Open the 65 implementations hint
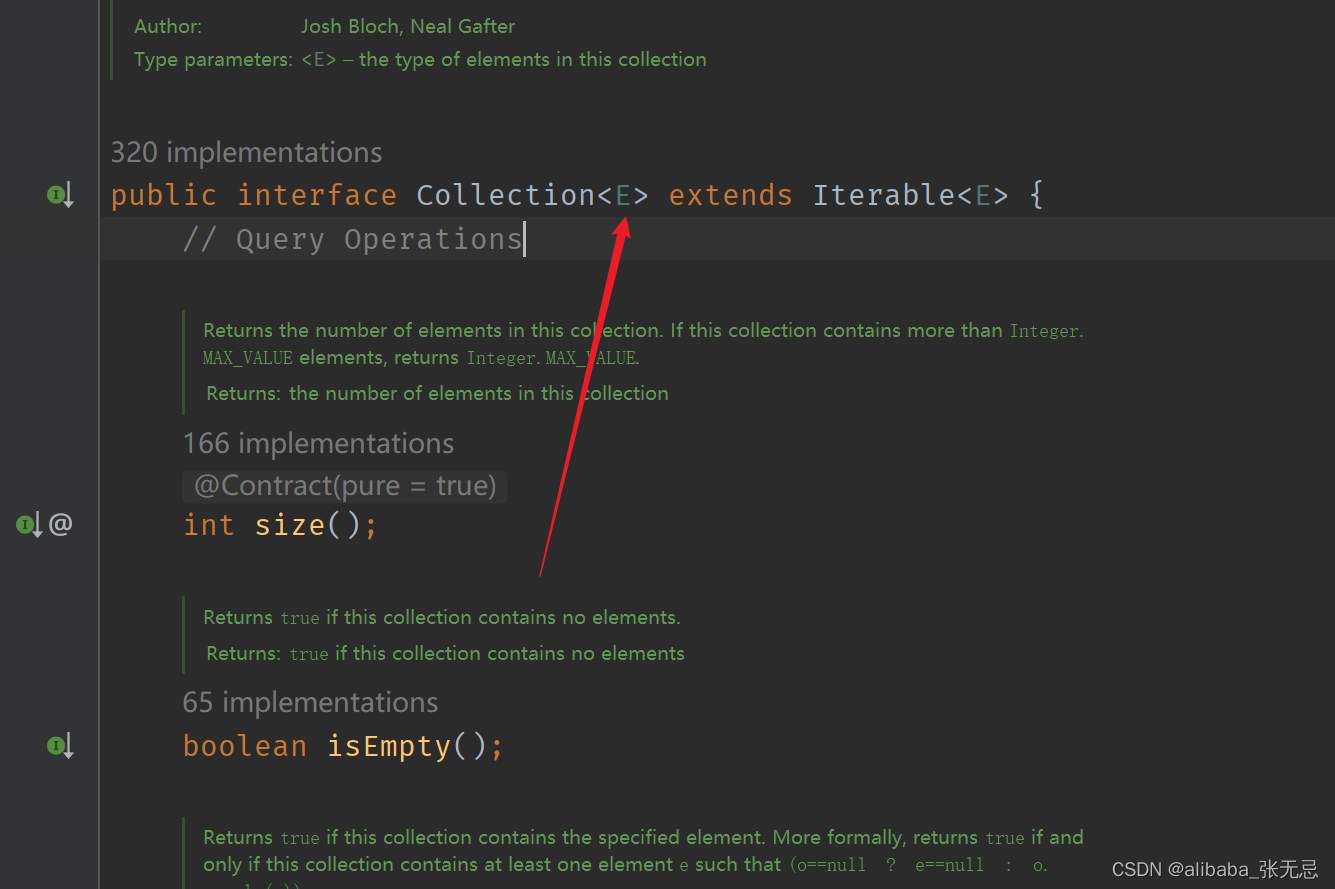This screenshot has width=1335, height=889. coord(310,702)
